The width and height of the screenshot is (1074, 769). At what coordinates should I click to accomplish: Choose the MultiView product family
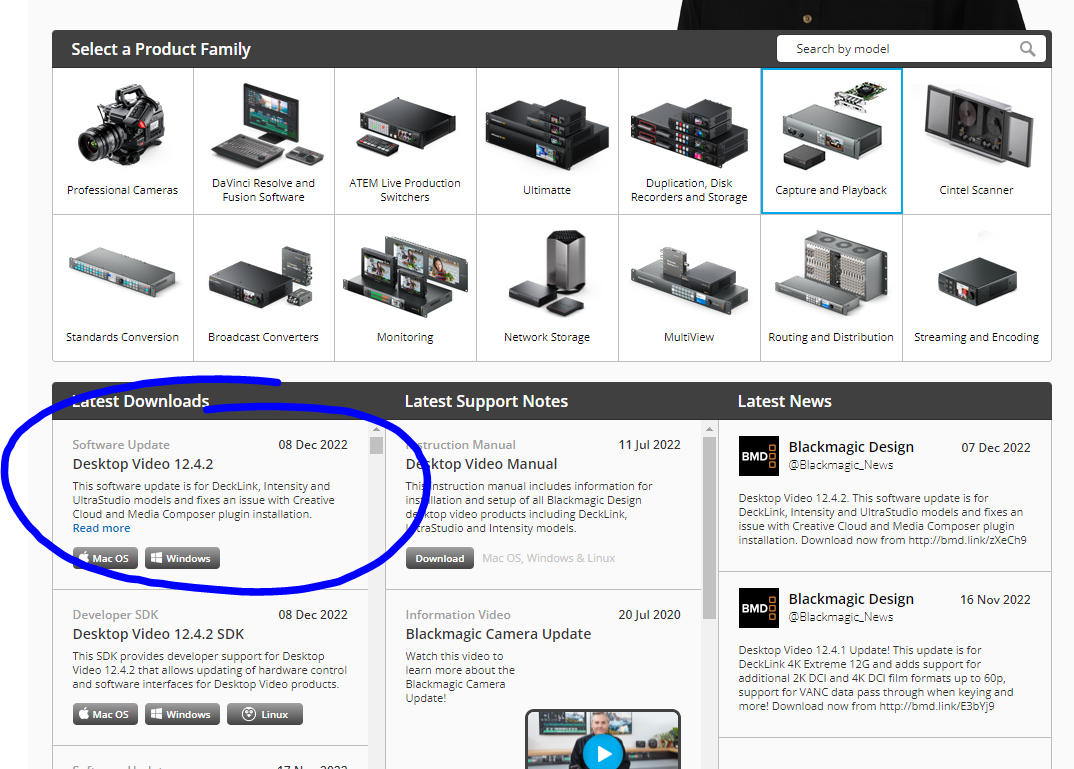point(689,288)
